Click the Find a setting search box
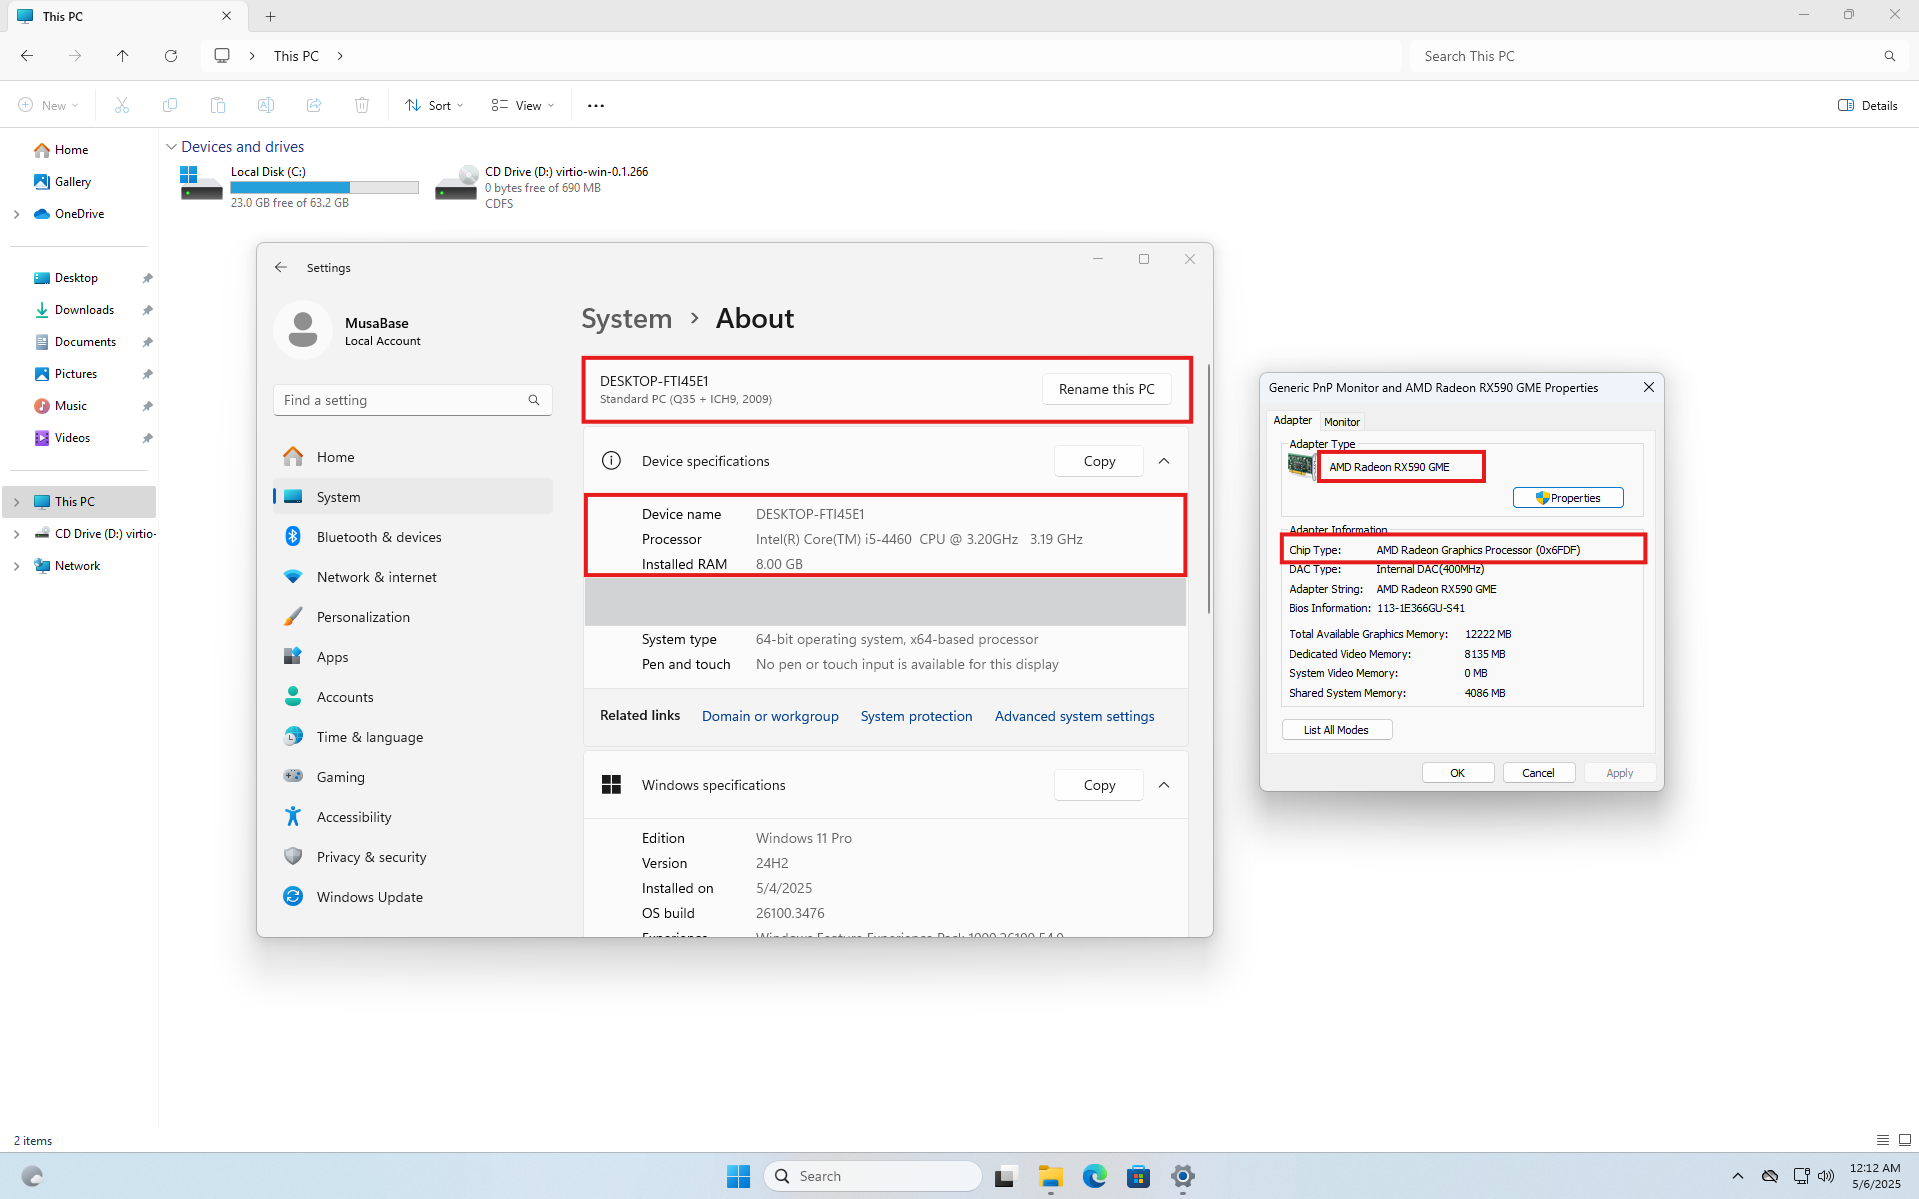Viewport: 1919px width, 1199px height. point(413,400)
